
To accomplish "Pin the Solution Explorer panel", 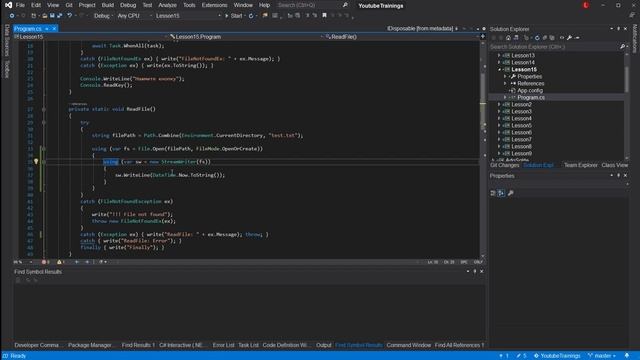I will point(618,29).
